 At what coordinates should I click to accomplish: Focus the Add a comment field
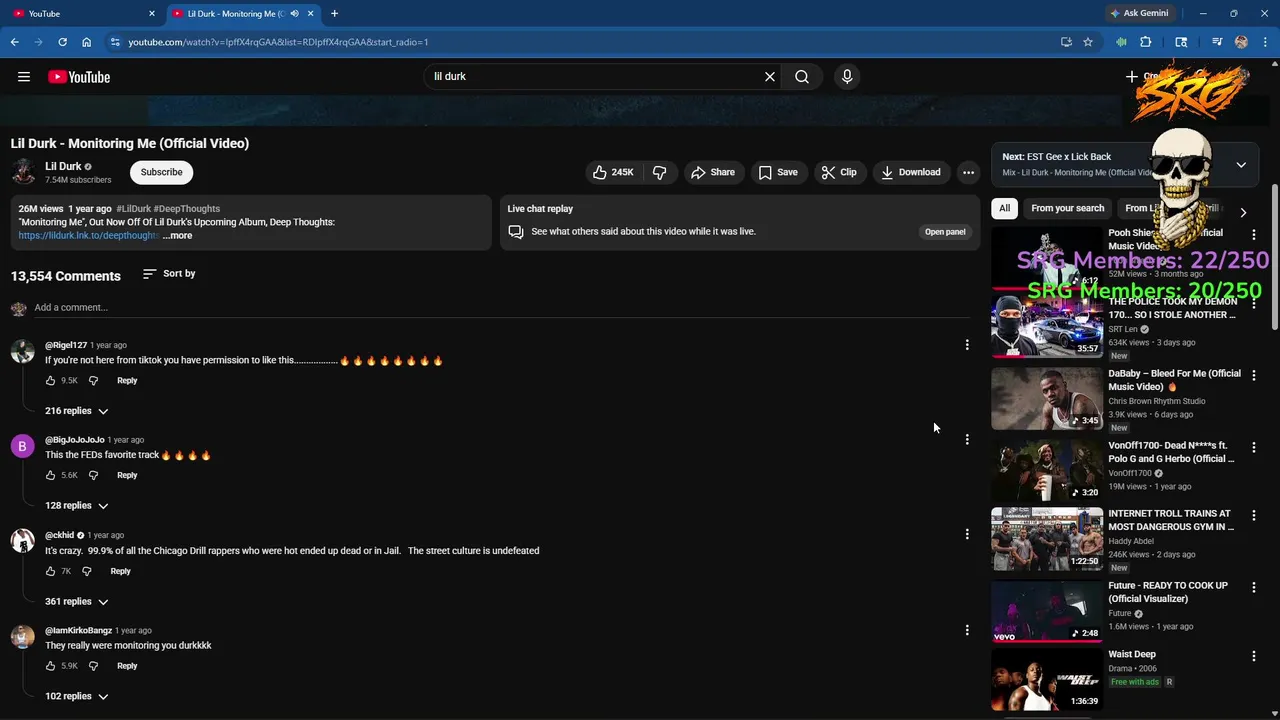(501, 307)
